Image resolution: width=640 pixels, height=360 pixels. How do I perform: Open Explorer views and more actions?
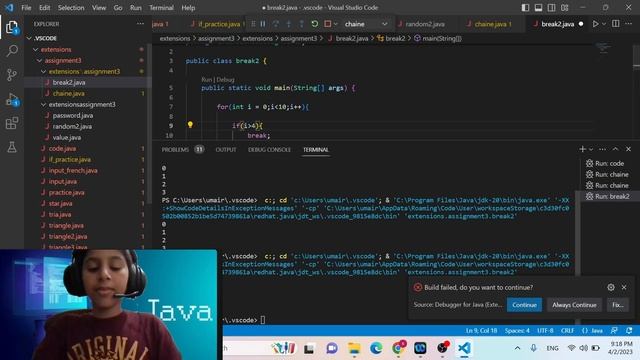(x=140, y=24)
